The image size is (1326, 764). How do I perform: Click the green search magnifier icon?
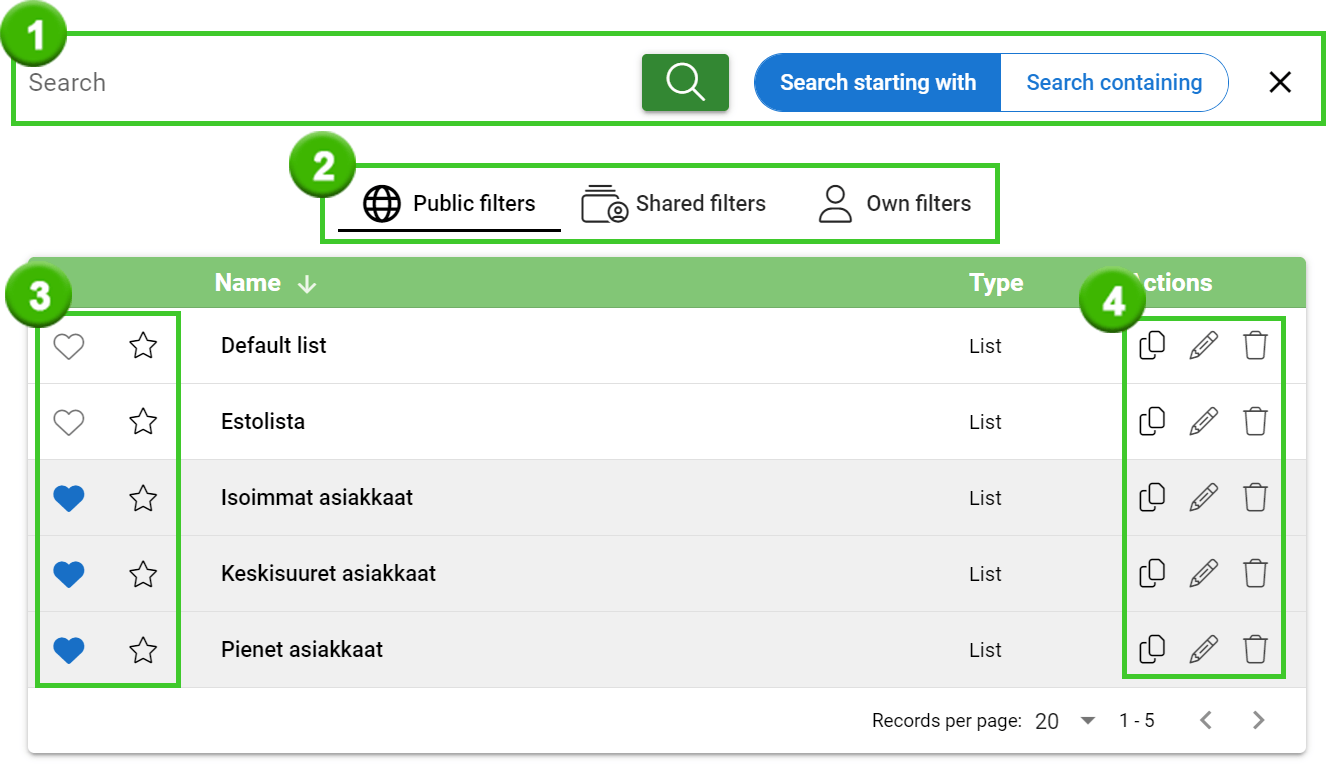[x=685, y=82]
